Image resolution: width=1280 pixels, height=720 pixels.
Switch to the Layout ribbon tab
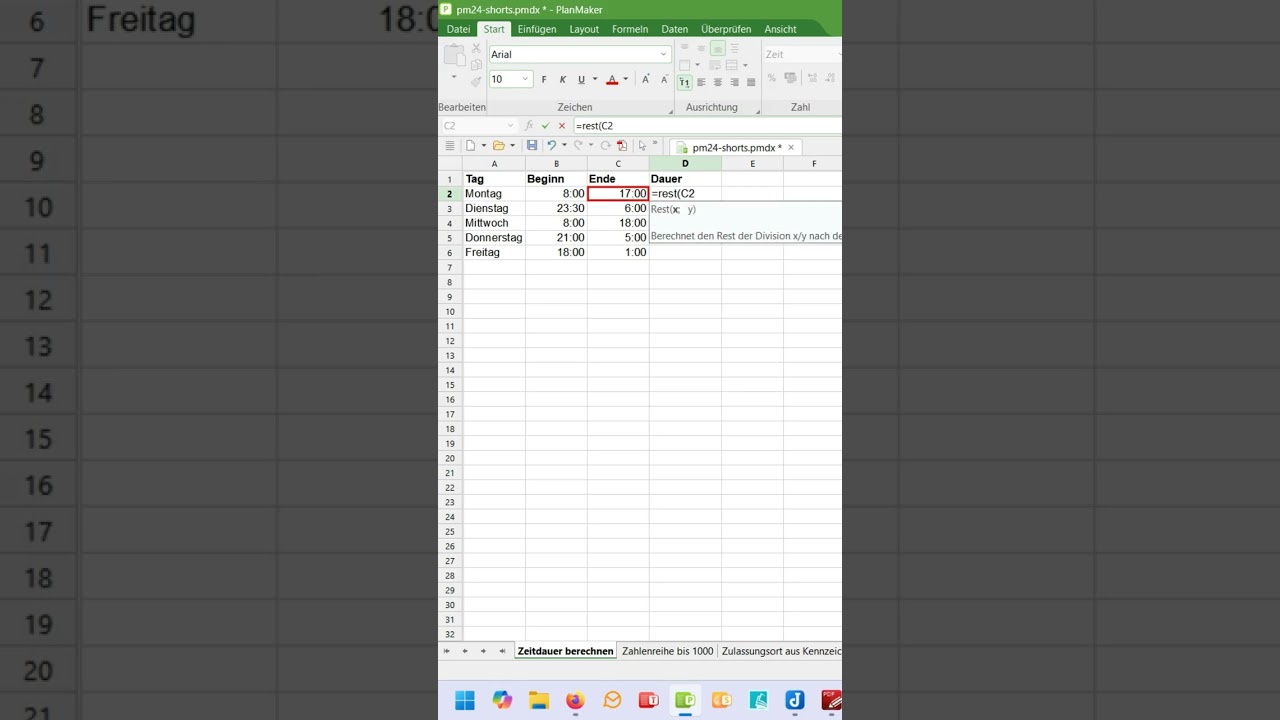584,29
